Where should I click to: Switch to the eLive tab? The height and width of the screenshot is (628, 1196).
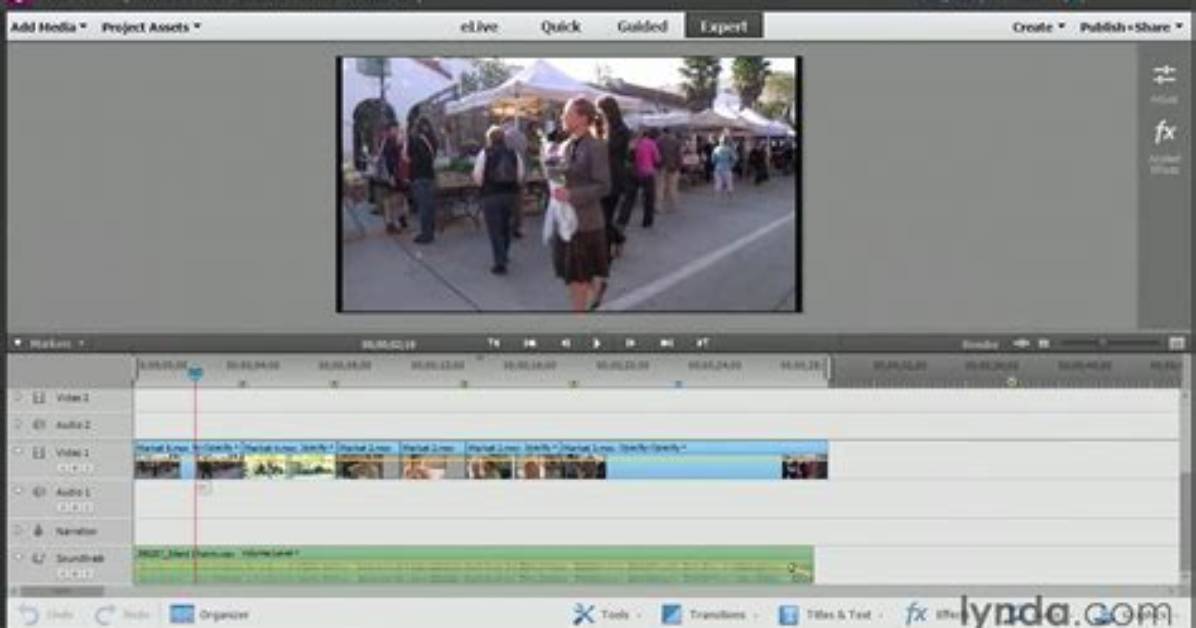tap(479, 27)
